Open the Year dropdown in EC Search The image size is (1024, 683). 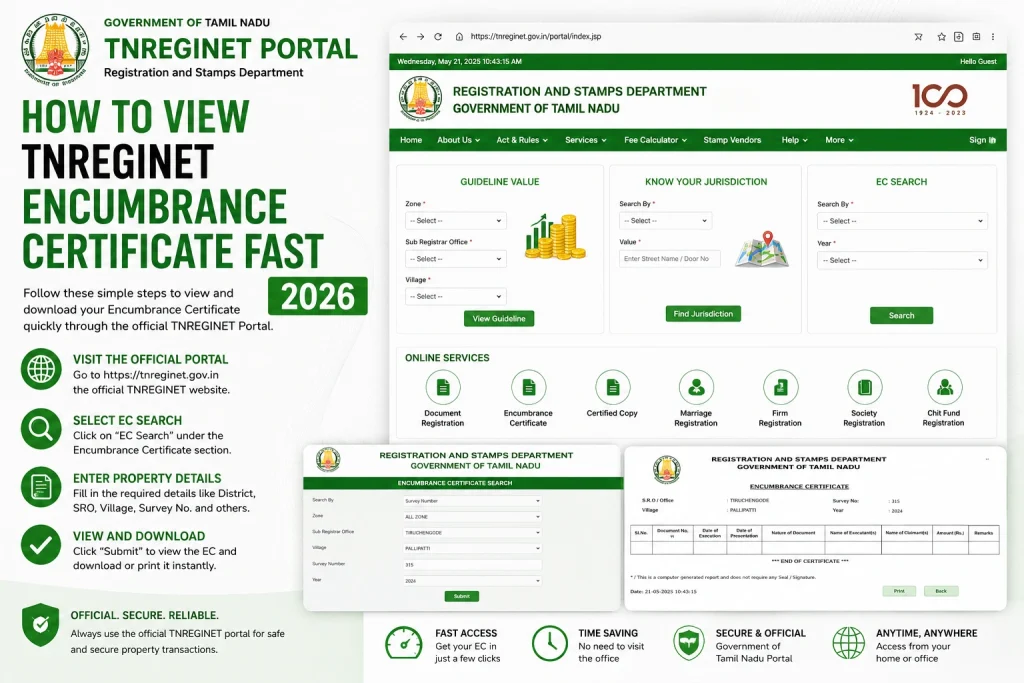[x=902, y=261]
